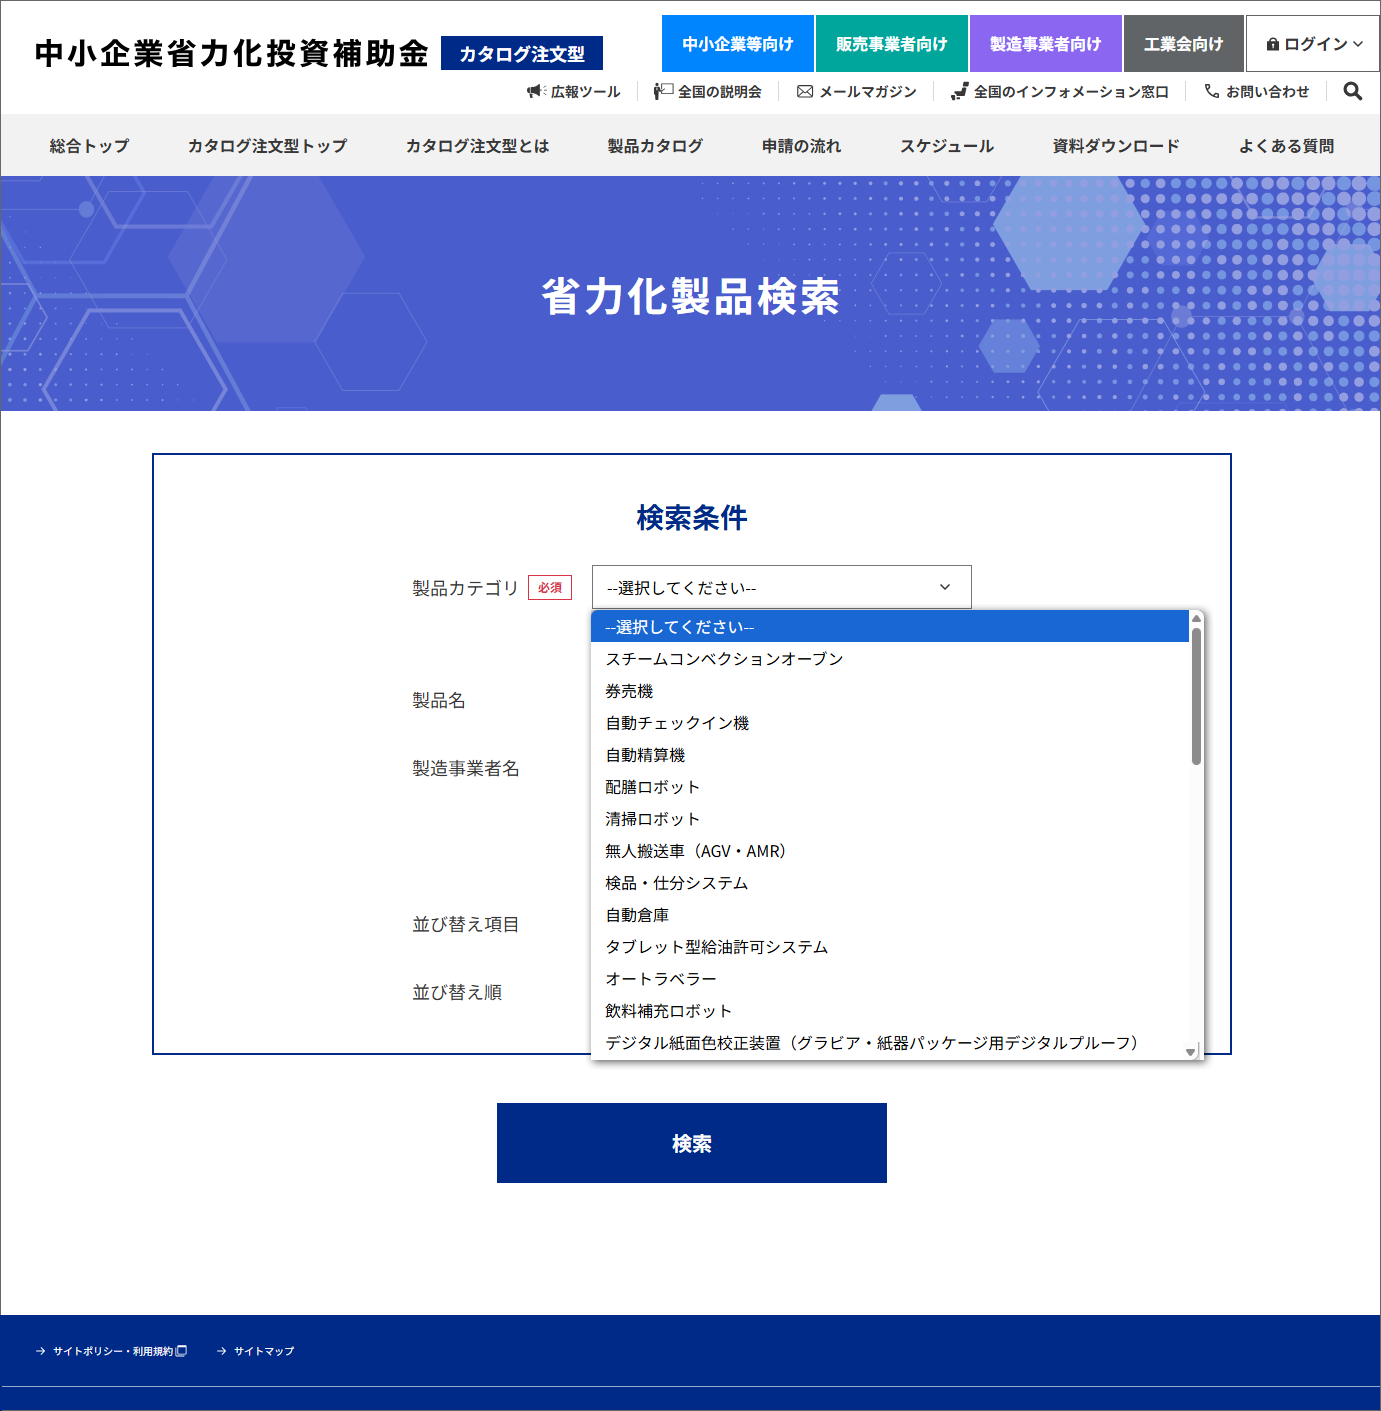Open 総合トップ in navigation menu

tap(90, 146)
